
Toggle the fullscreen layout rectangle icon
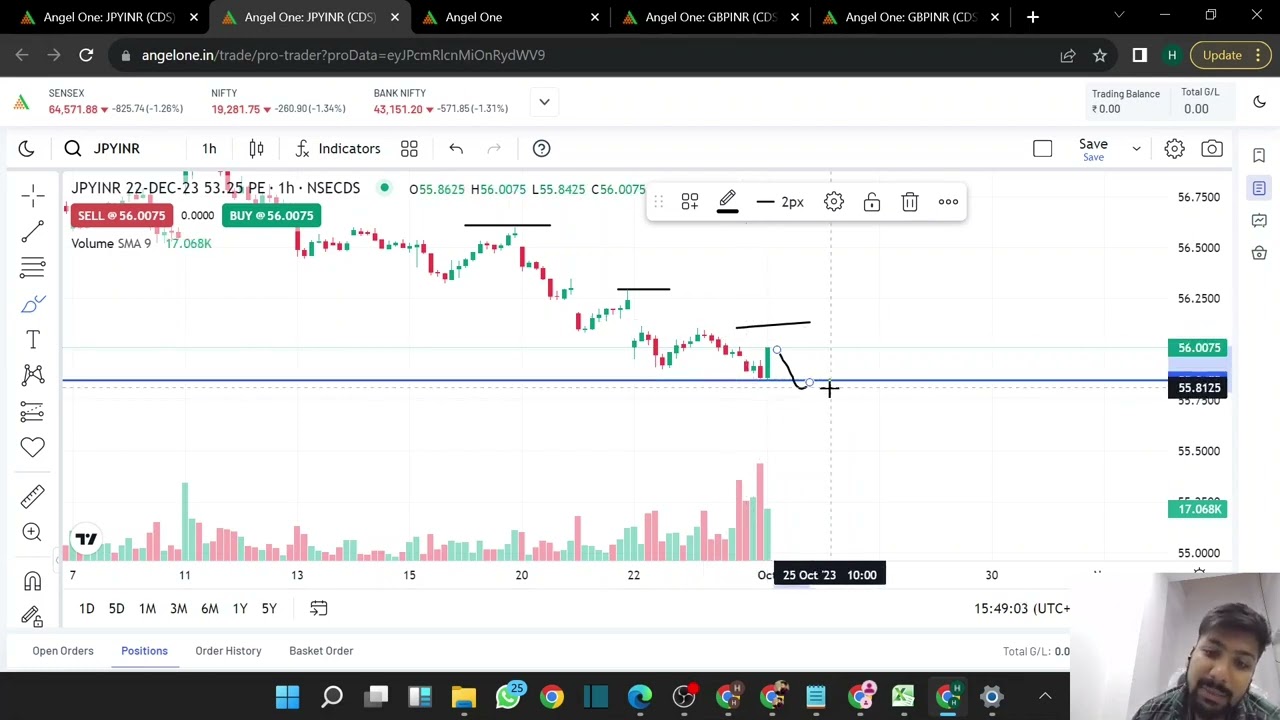point(1042,148)
